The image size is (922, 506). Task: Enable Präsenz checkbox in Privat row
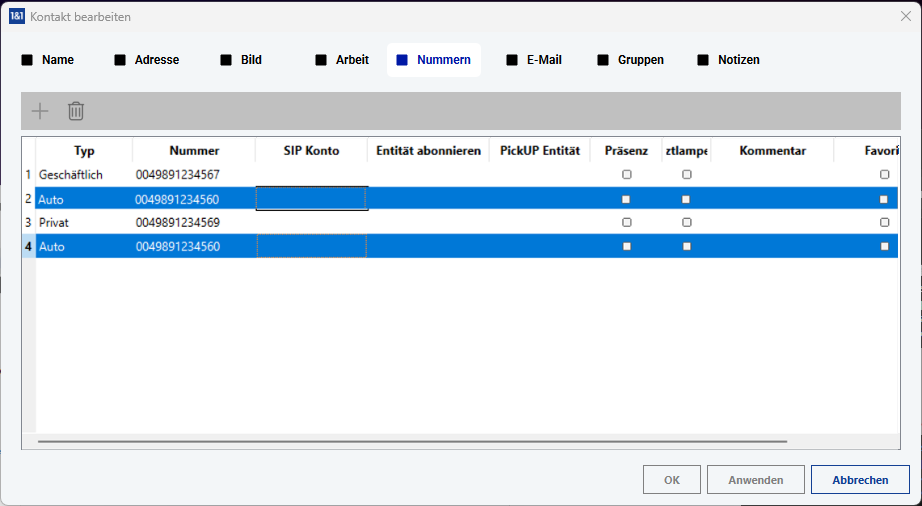tap(627, 222)
